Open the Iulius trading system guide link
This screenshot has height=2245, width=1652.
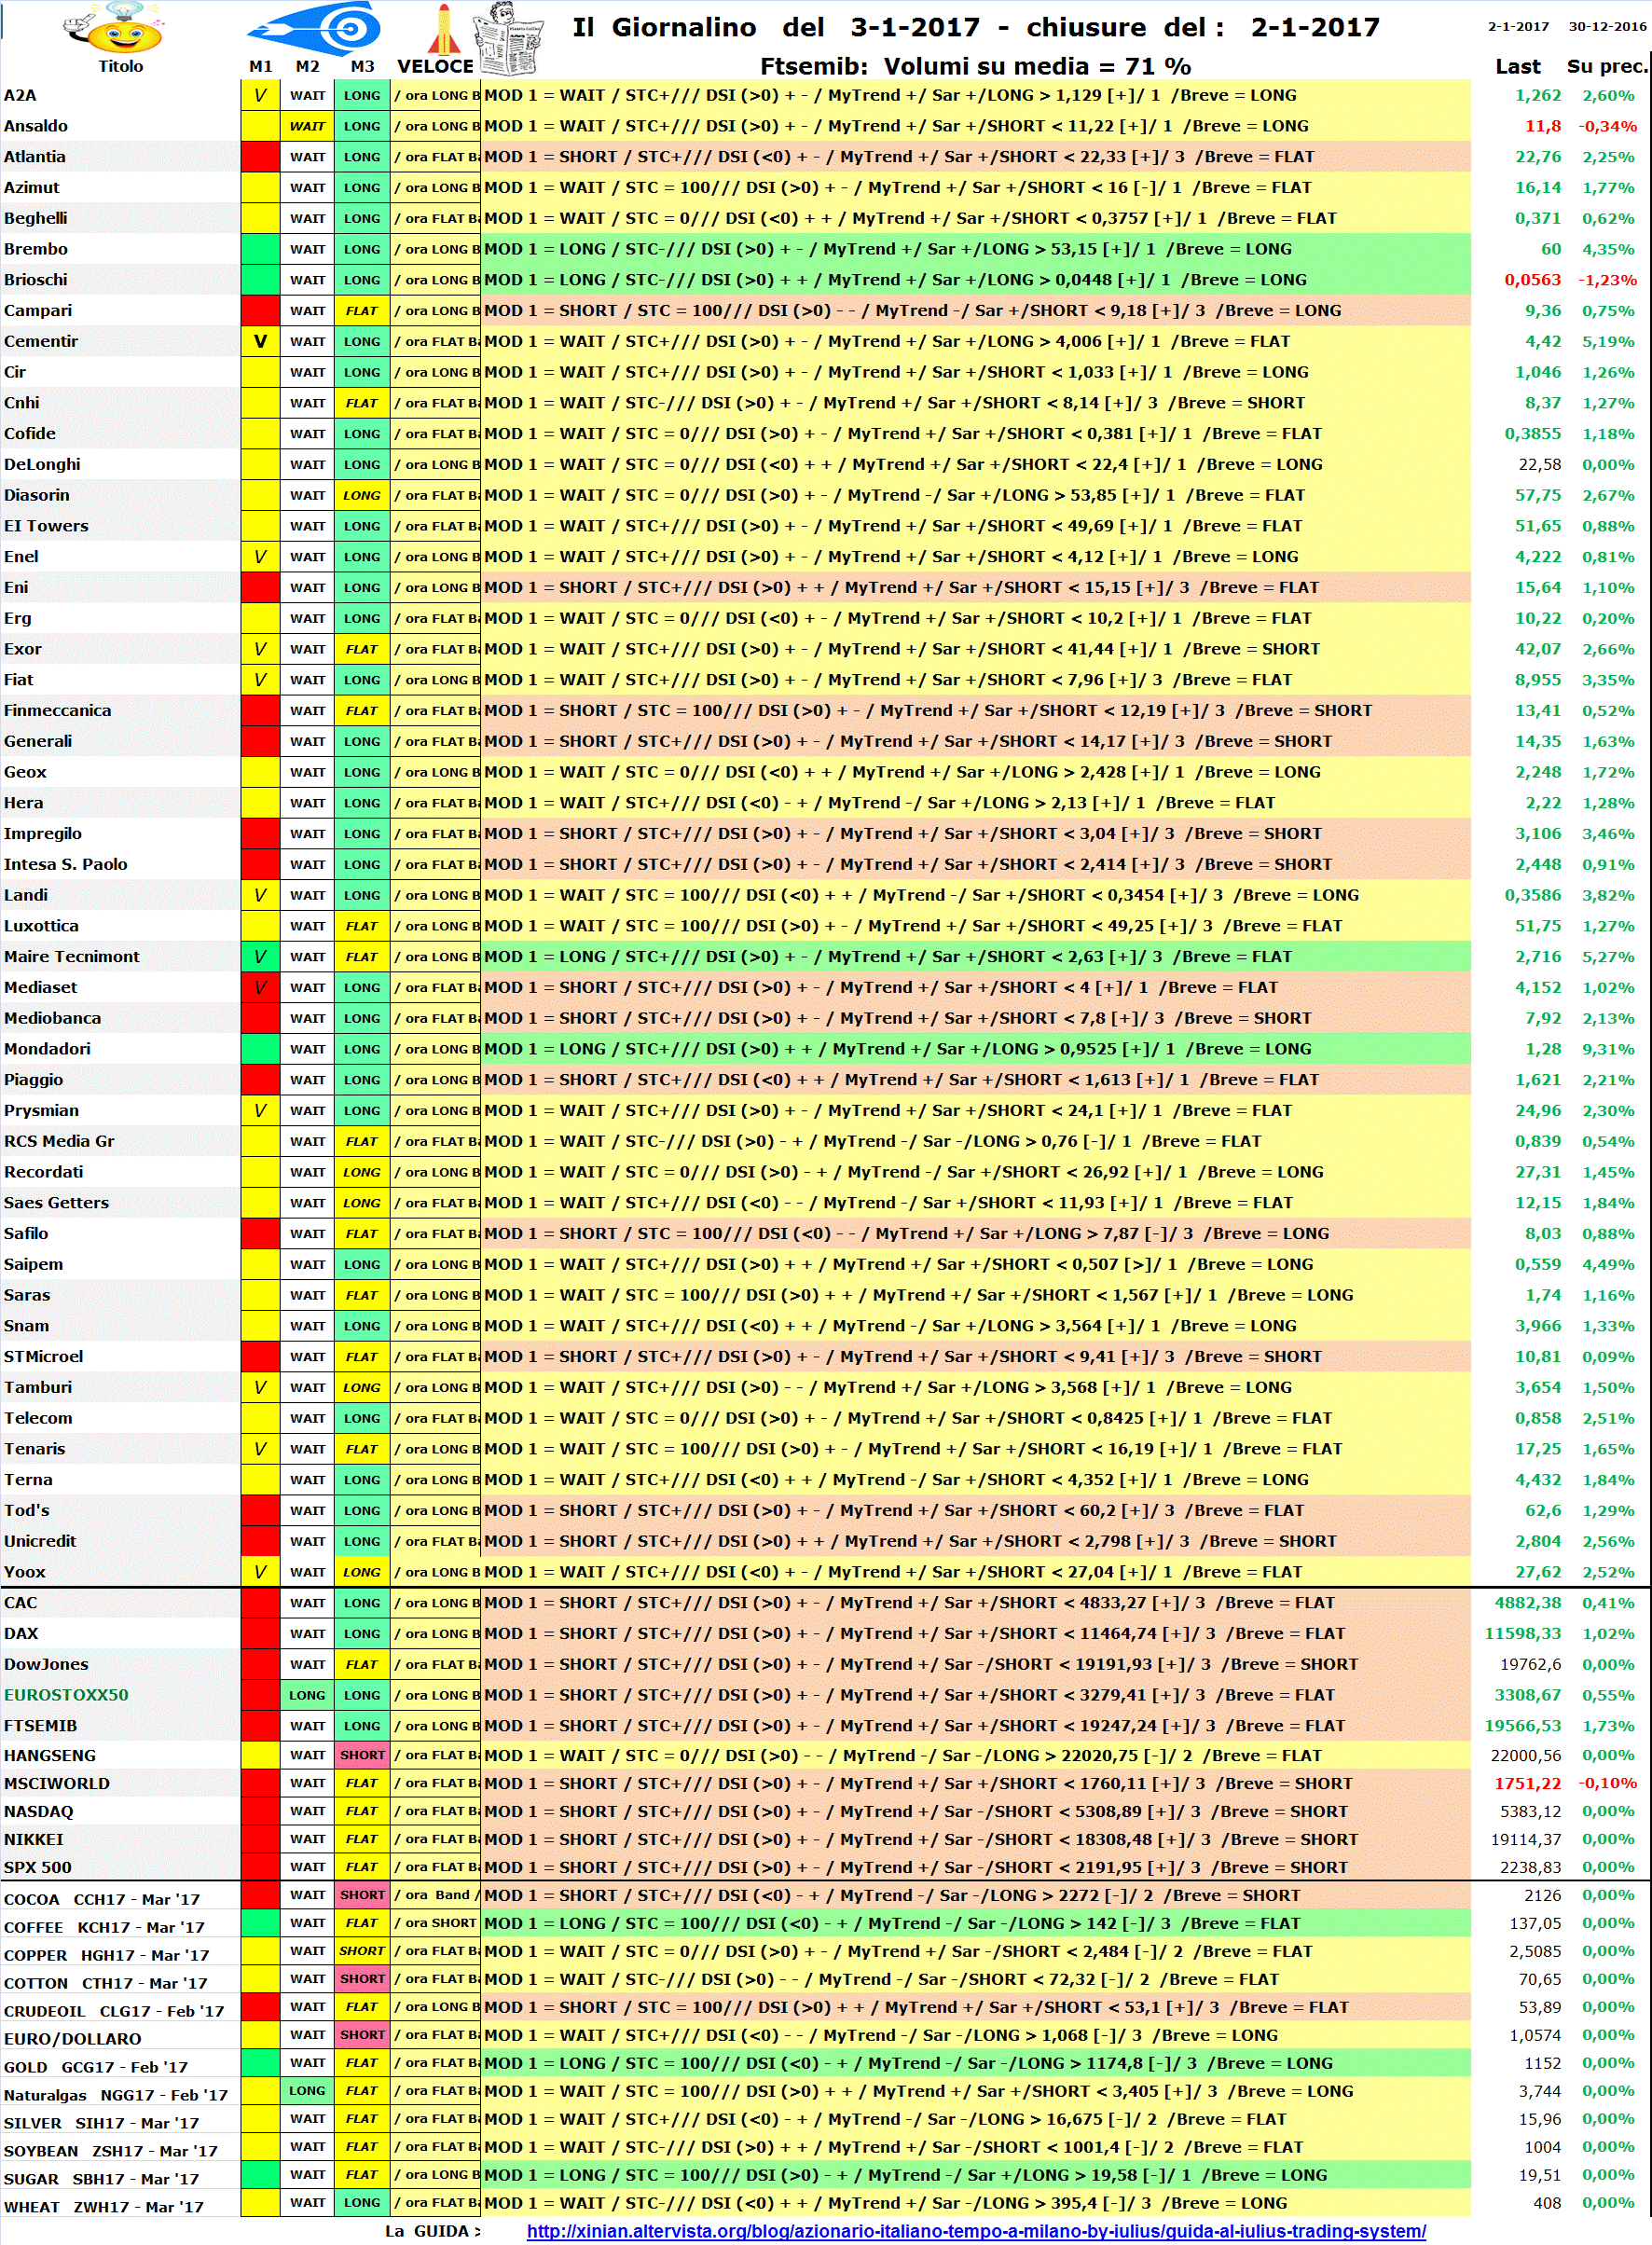[975, 2230]
